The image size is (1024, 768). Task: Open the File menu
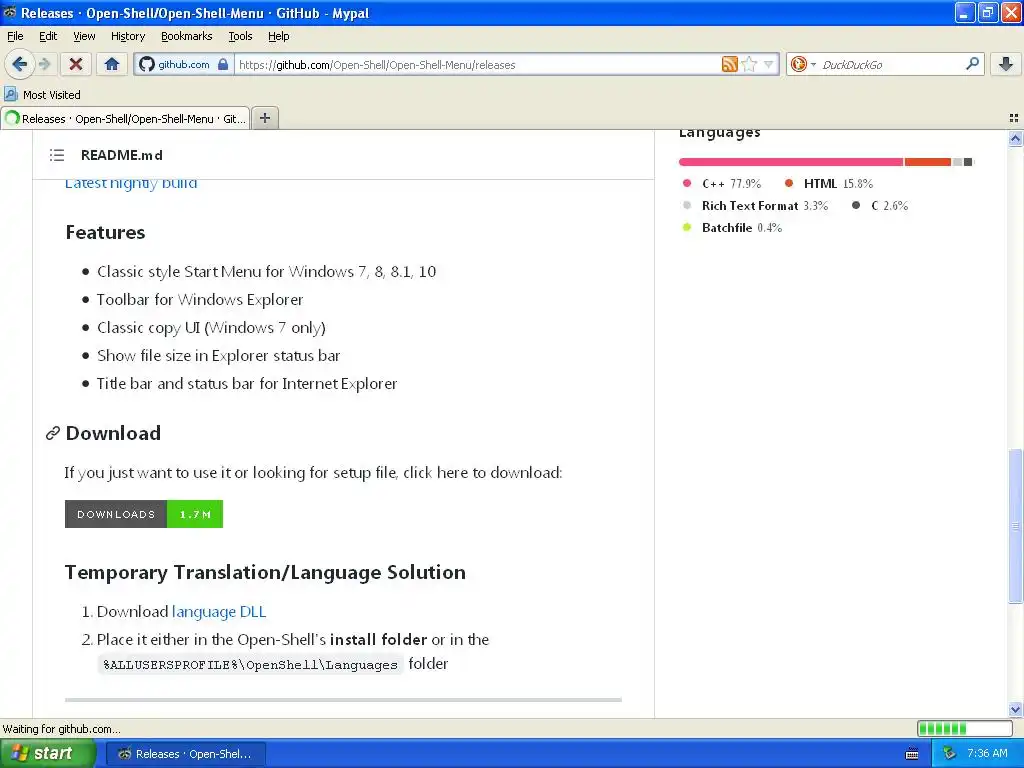(x=15, y=36)
